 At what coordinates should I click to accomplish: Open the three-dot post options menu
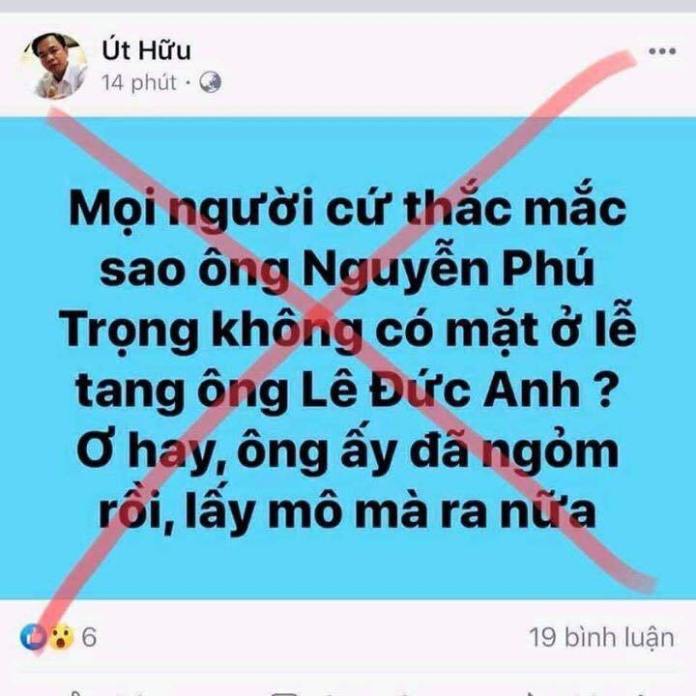662,51
